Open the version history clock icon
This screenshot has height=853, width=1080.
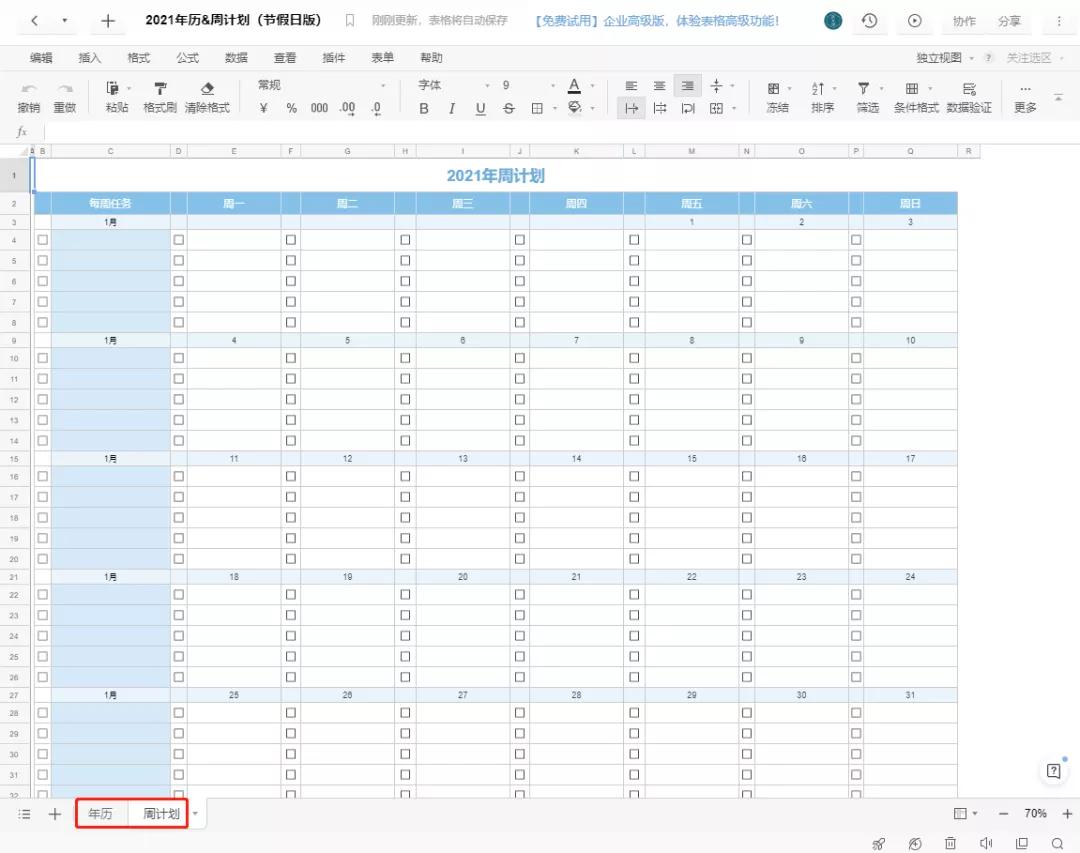click(x=870, y=21)
